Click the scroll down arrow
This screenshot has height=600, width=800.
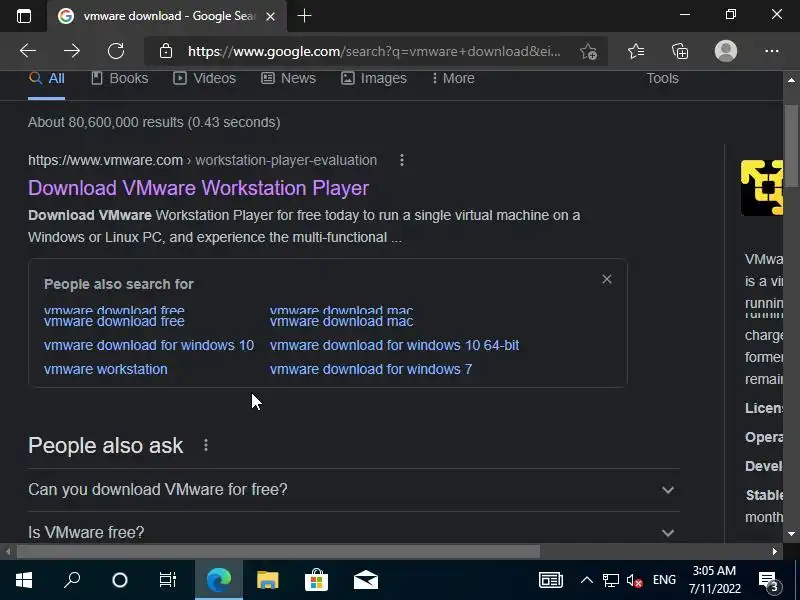click(x=791, y=534)
